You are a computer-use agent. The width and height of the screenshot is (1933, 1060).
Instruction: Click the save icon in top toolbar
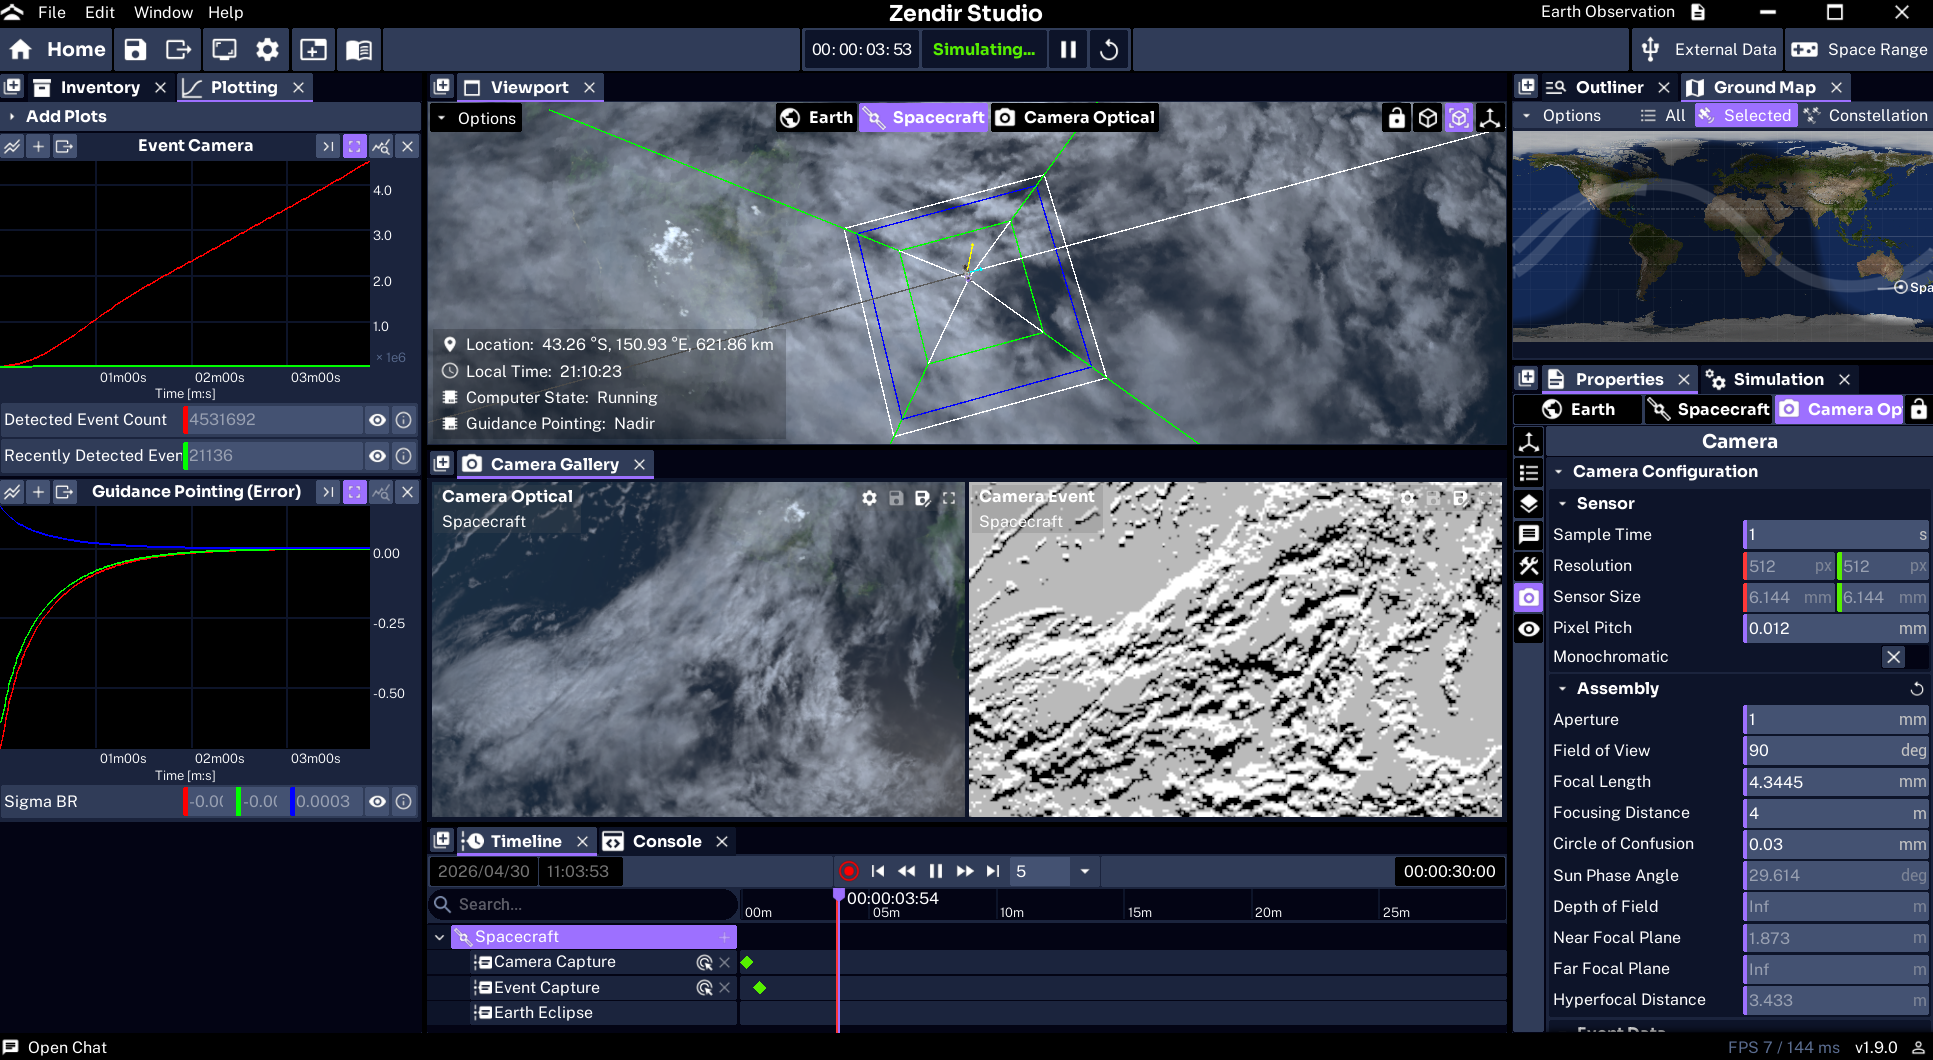pos(135,50)
